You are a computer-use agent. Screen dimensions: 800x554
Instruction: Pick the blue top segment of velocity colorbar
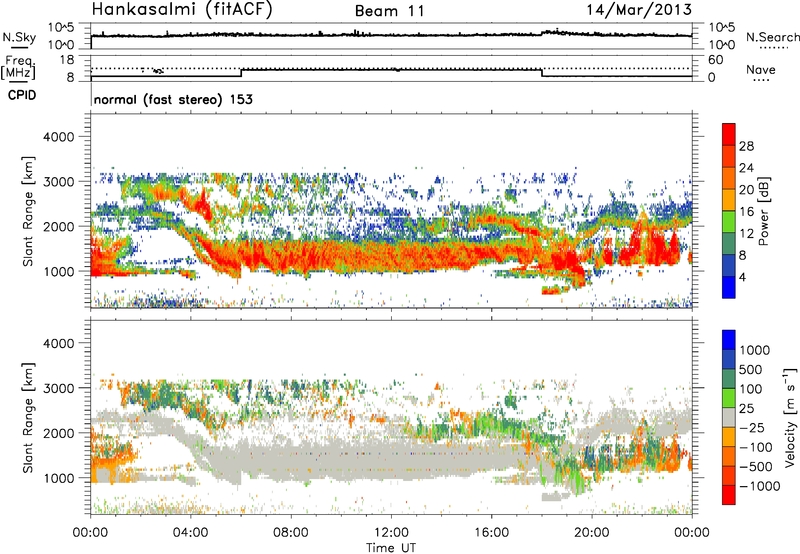click(x=729, y=340)
